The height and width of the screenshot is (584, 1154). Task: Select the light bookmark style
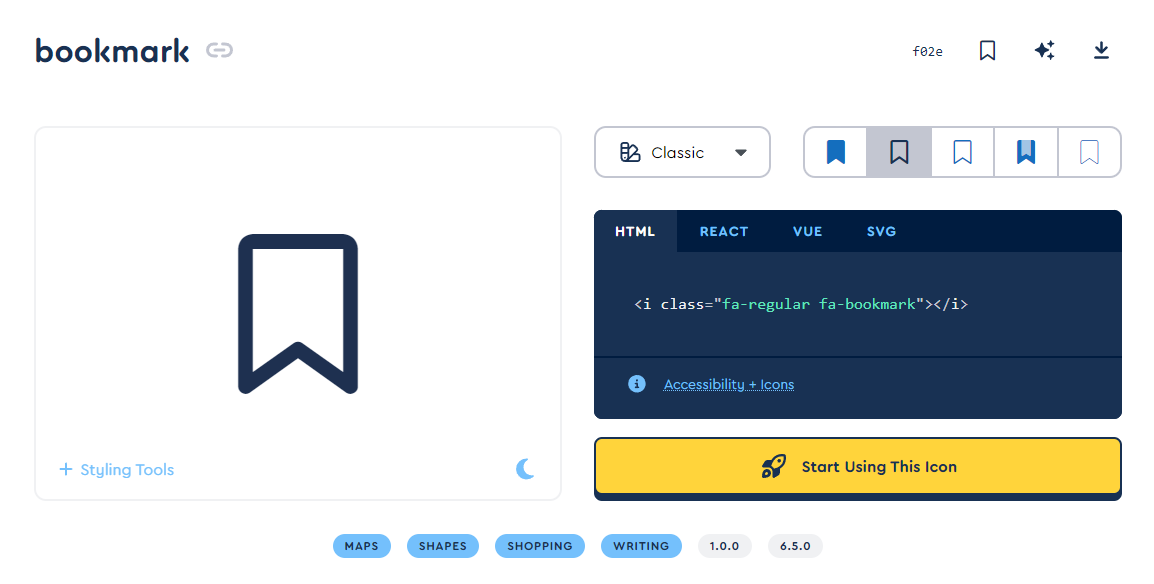point(963,152)
